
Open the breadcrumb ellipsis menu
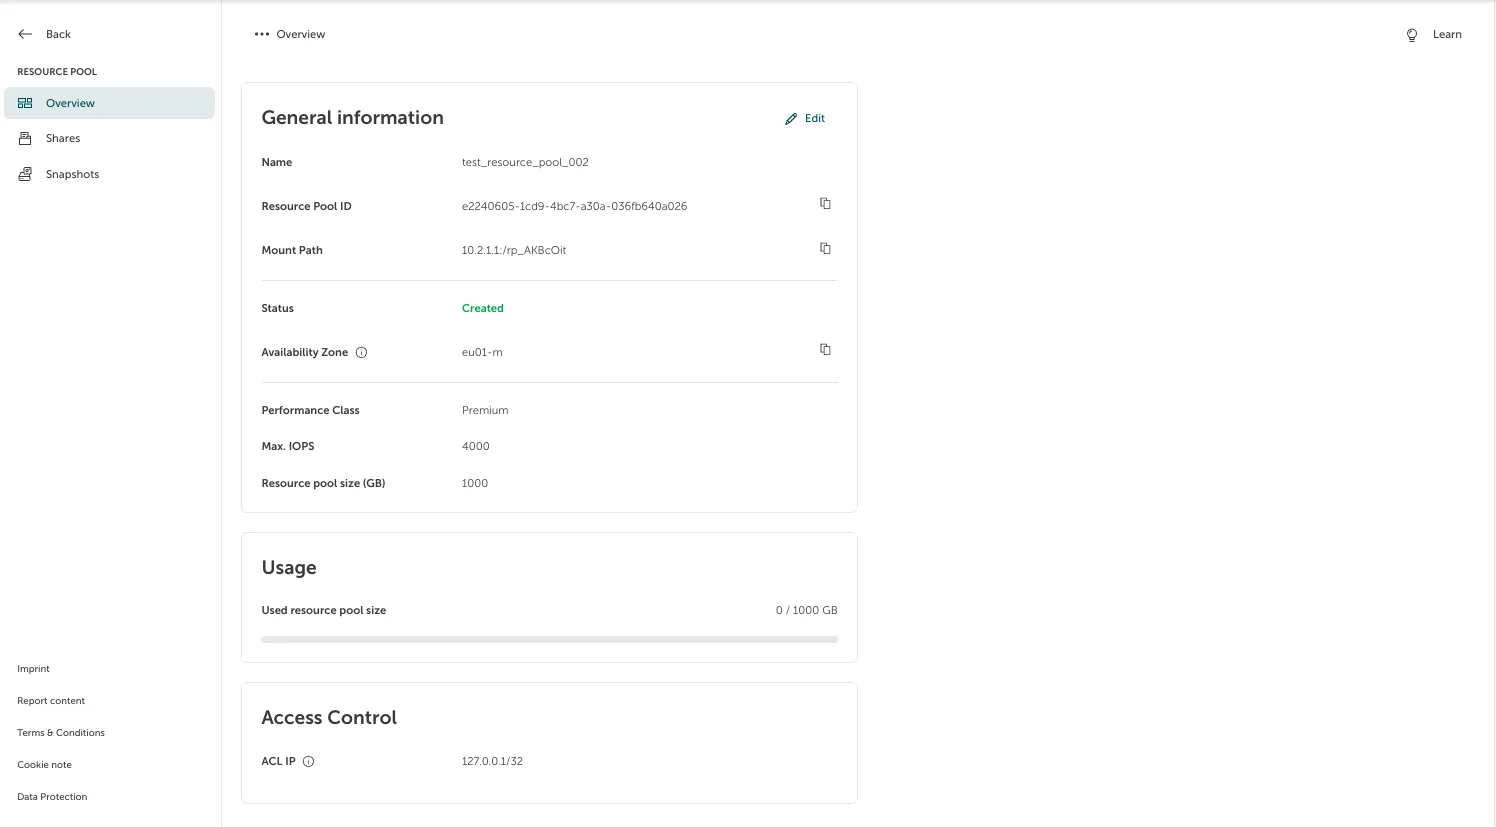point(262,35)
